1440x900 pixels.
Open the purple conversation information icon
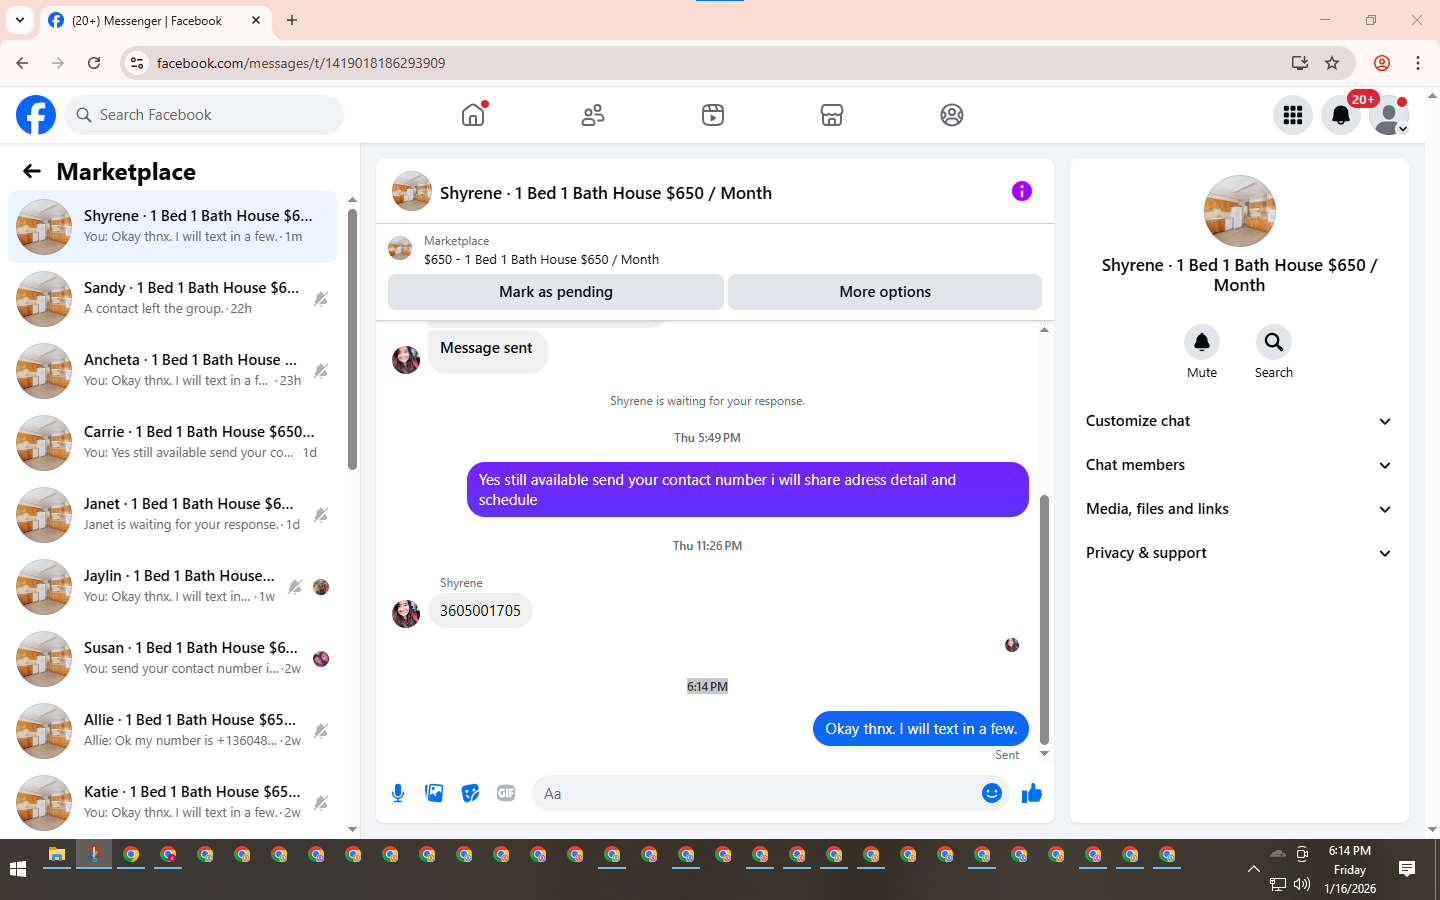(1021, 191)
